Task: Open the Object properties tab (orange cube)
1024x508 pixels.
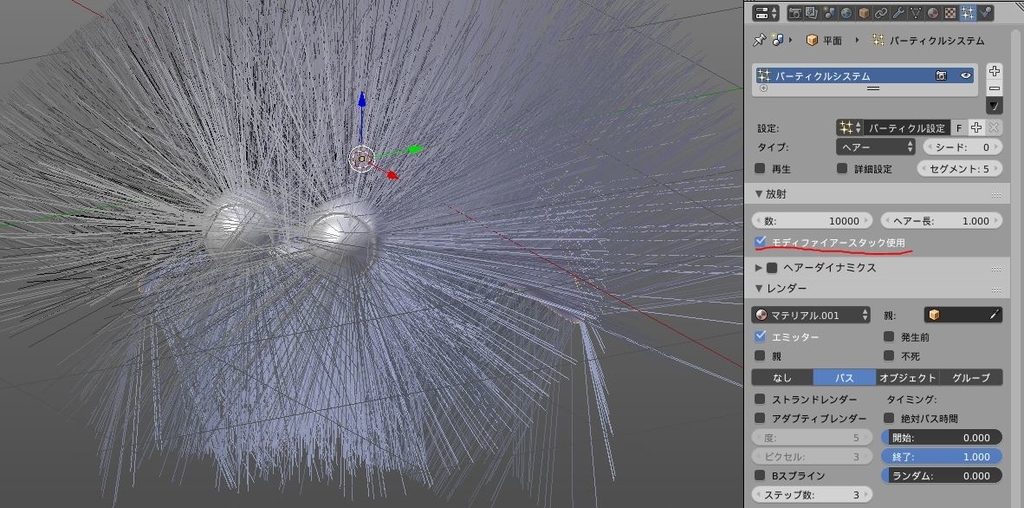Action: click(863, 13)
